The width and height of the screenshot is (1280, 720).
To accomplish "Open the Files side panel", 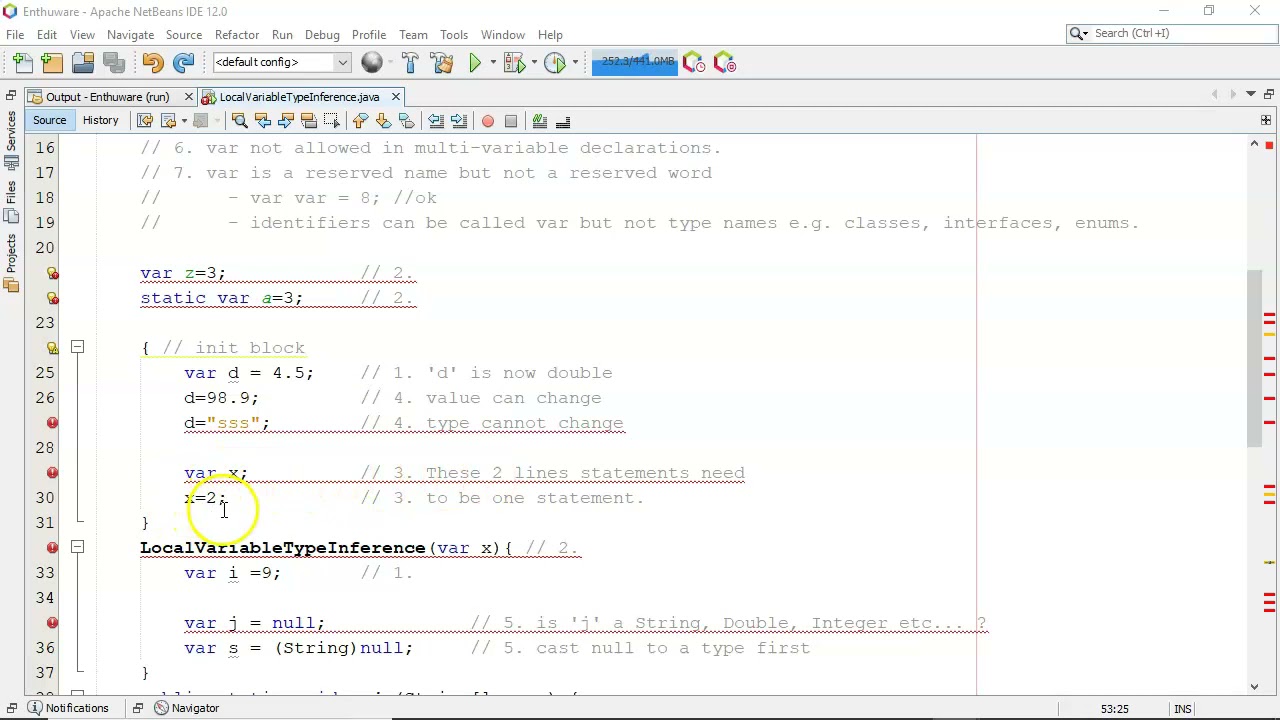I will tap(11, 203).
